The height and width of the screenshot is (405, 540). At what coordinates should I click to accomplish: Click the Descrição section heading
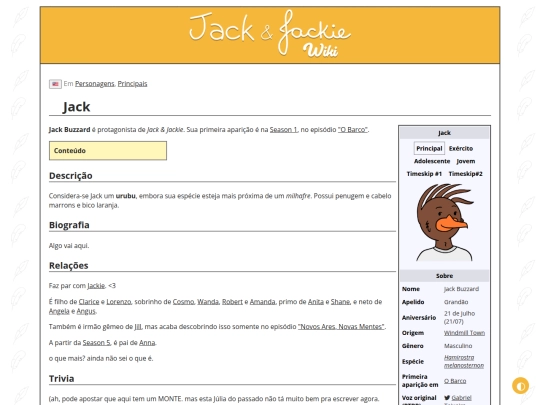click(x=71, y=176)
